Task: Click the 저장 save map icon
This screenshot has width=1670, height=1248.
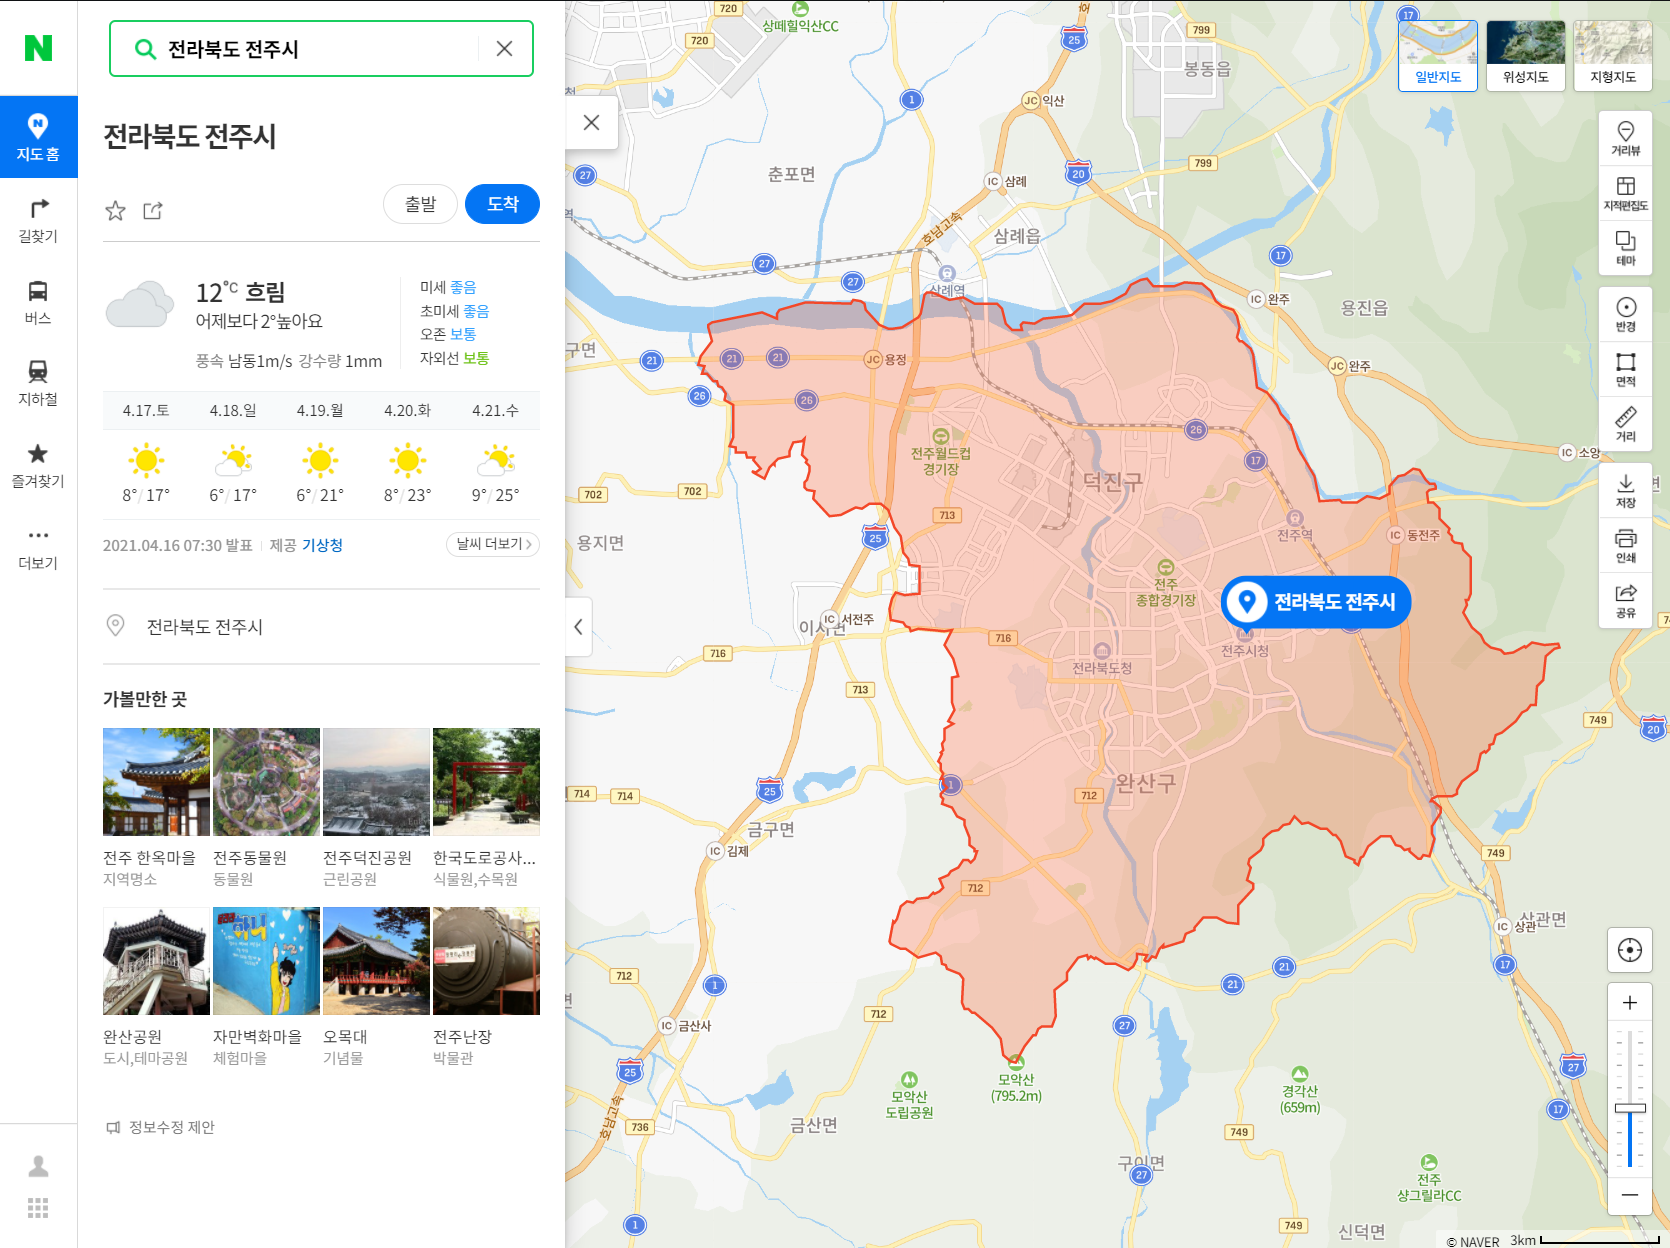Action: coord(1626,491)
